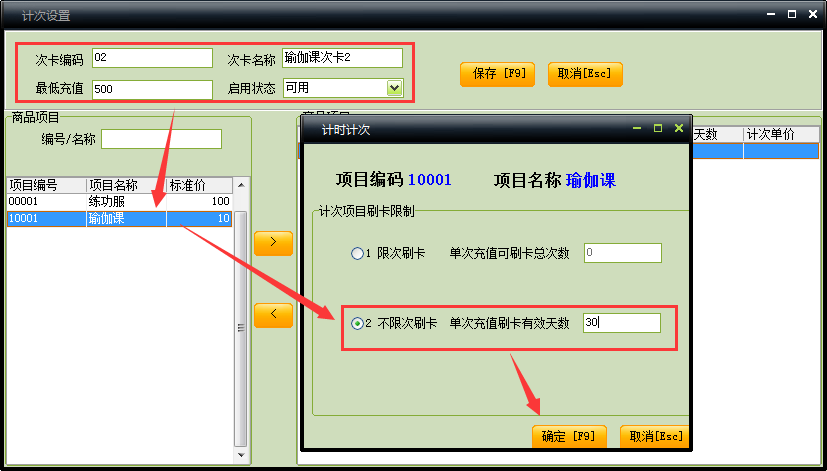Click the 次卡编码 field containing 02
The width and height of the screenshot is (827, 471).
pos(152,58)
